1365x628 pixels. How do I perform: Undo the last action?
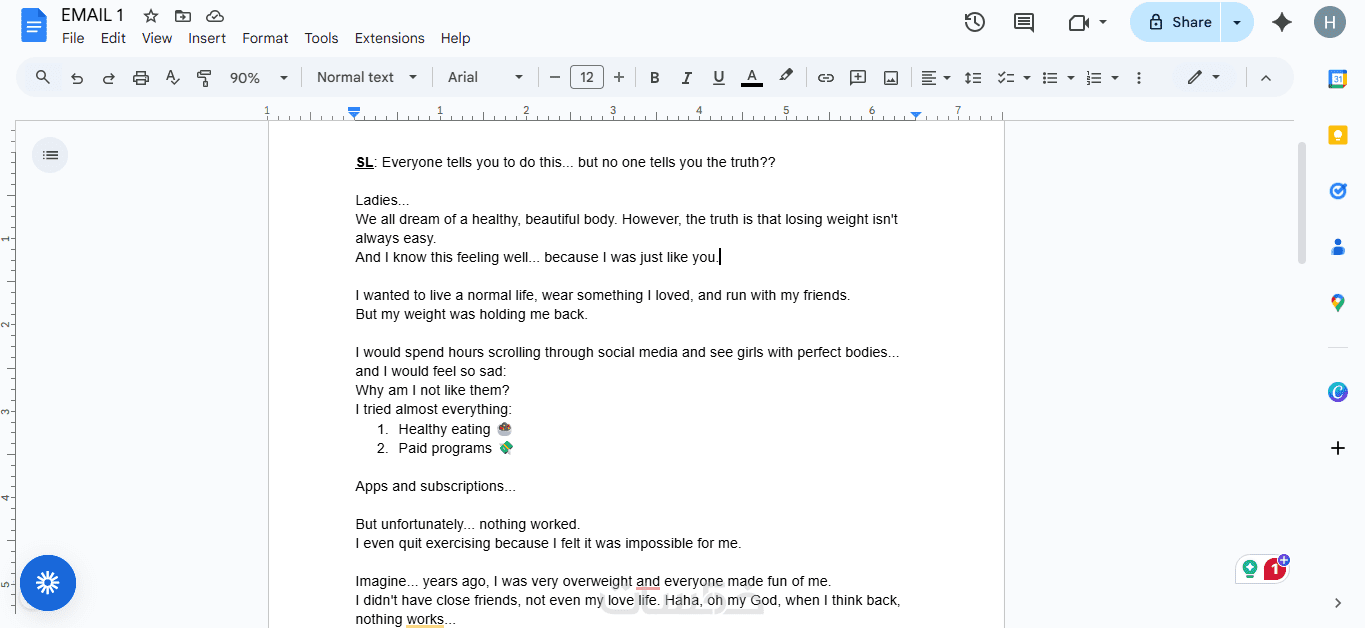[x=77, y=77]
